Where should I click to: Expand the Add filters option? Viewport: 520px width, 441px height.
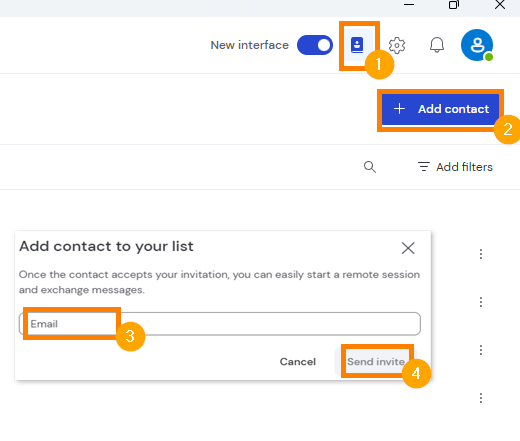coord(455,167)
